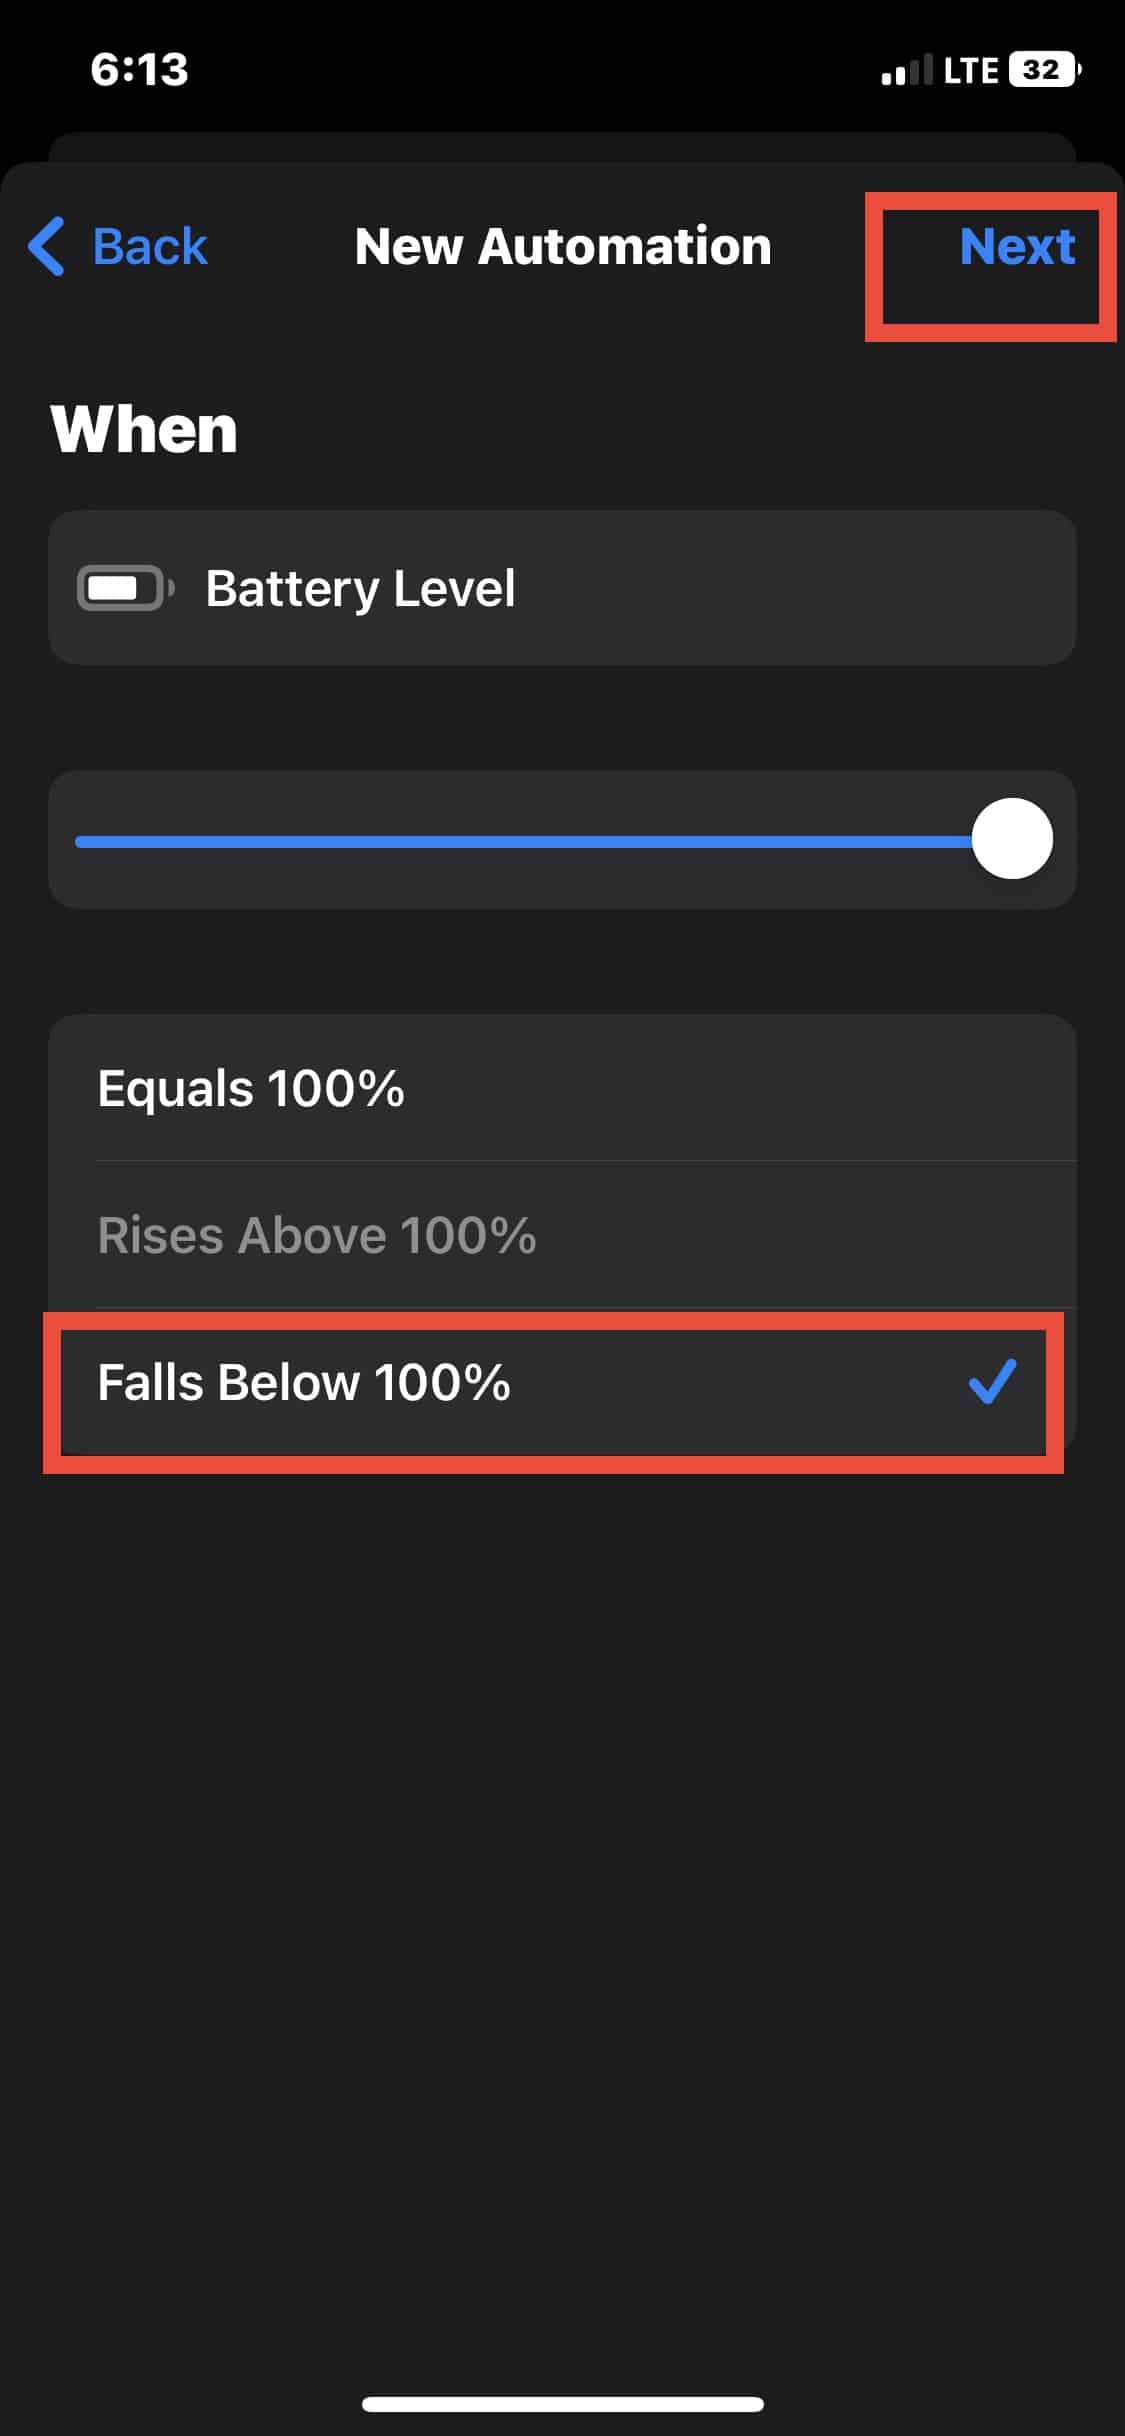Tap the When section heading
This screenshot has height=2436, width=1125.
point(144,429)
